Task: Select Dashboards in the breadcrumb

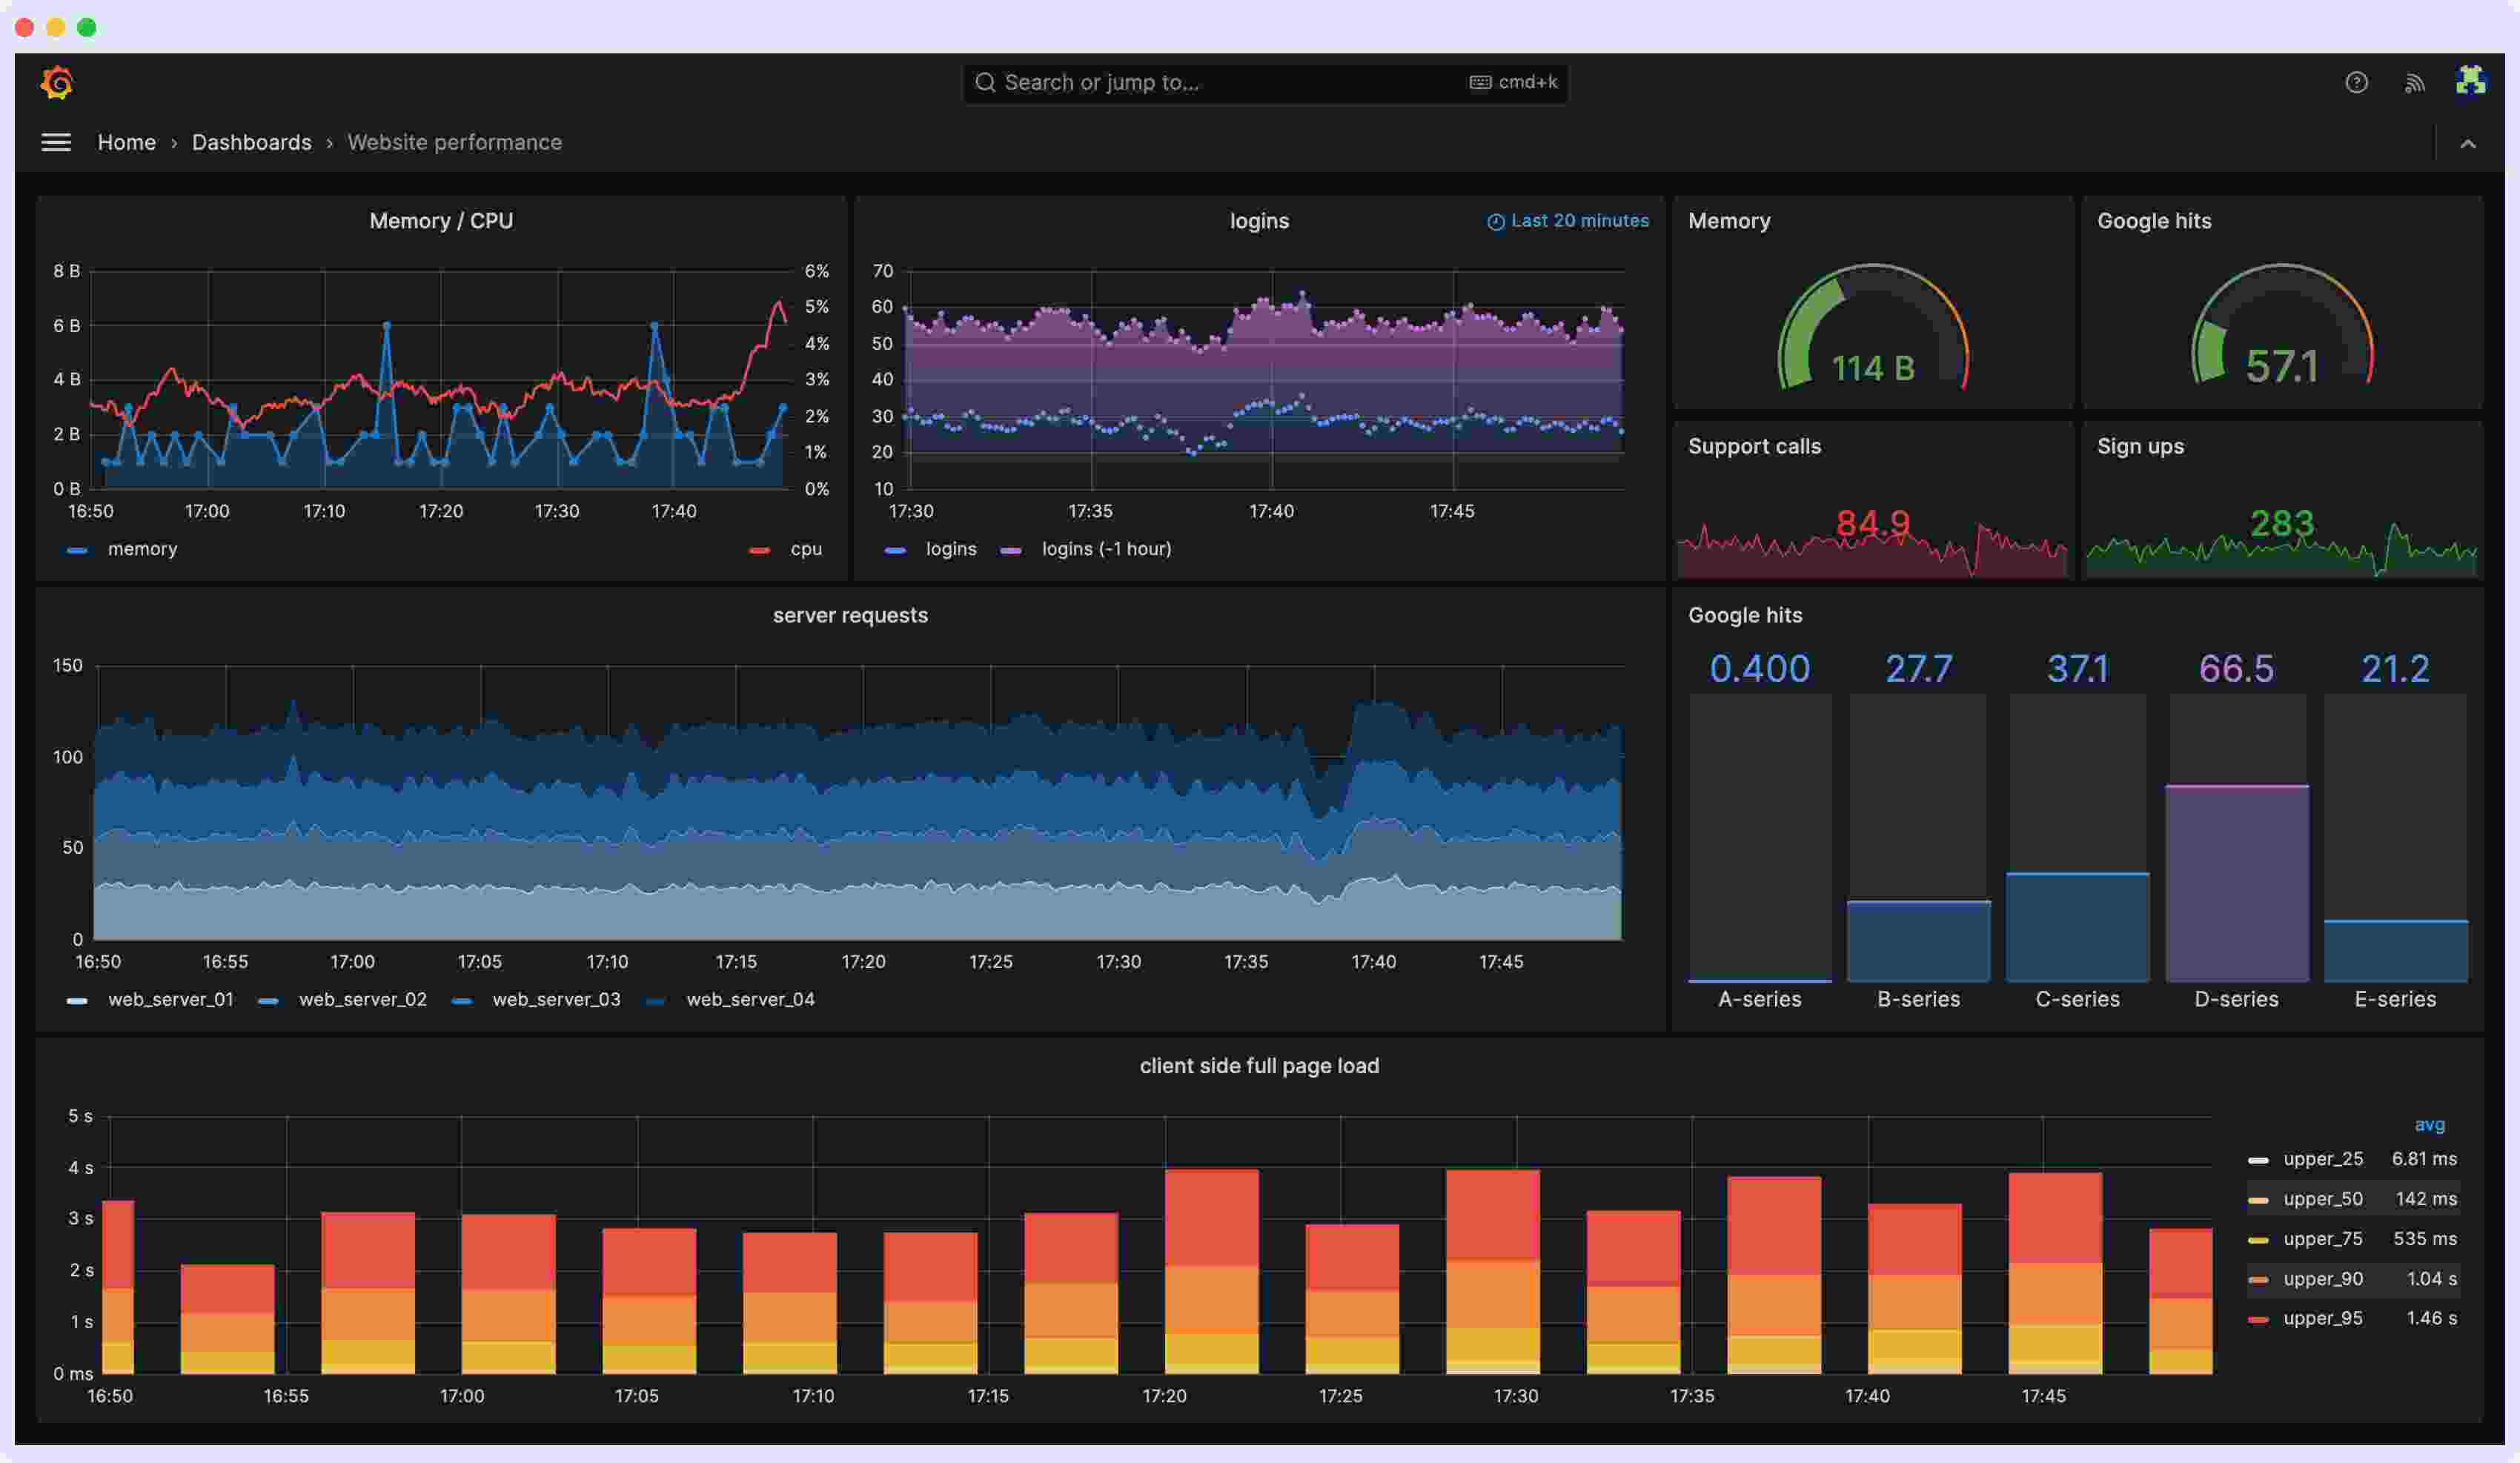Action: 251,142
